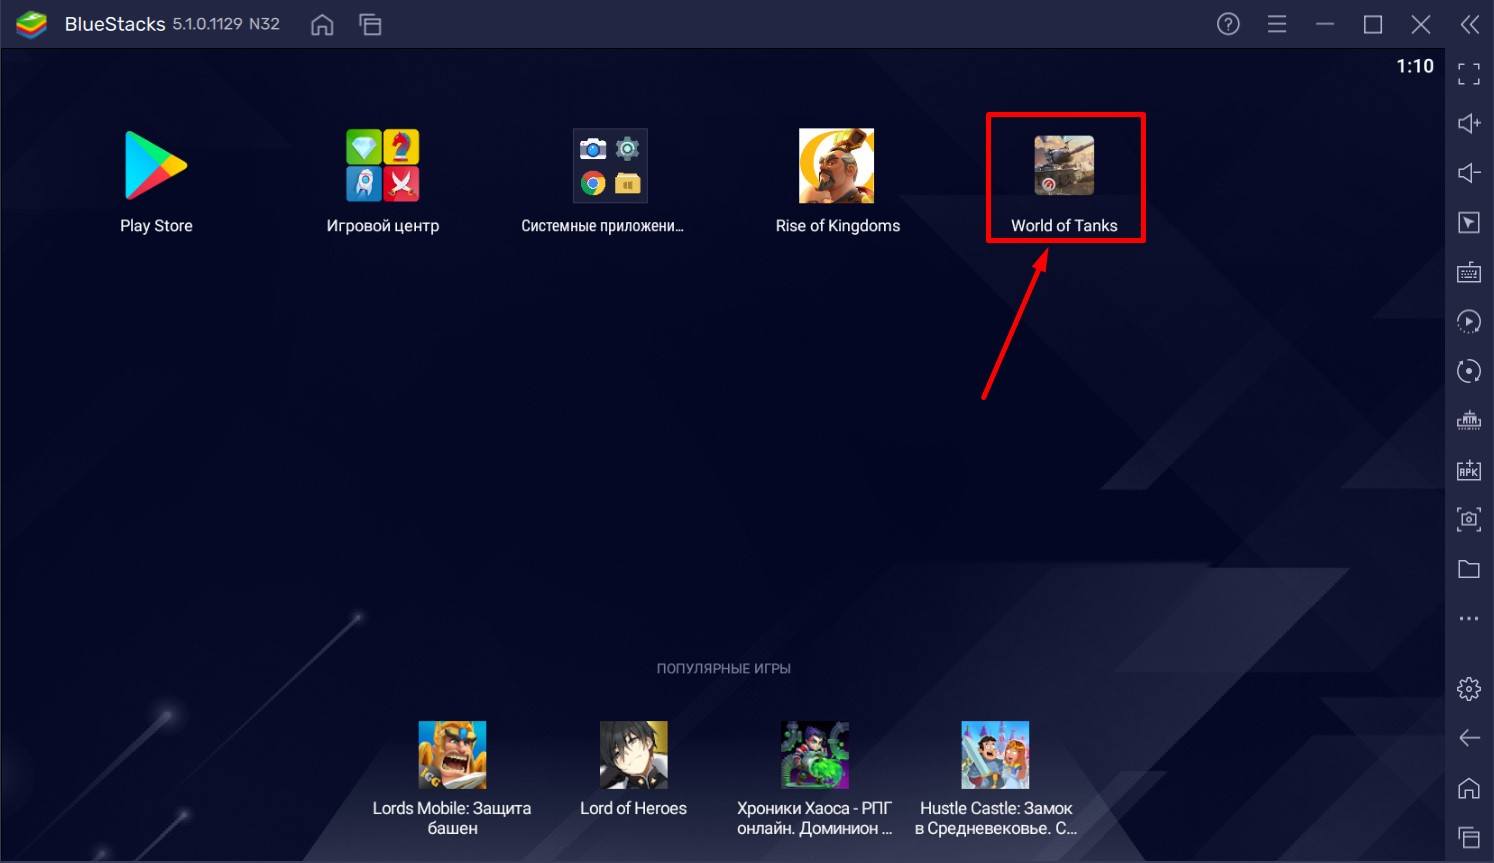Open the multi-instance tab icon in title bar
Screen dimensions: 1494x863
370,25
